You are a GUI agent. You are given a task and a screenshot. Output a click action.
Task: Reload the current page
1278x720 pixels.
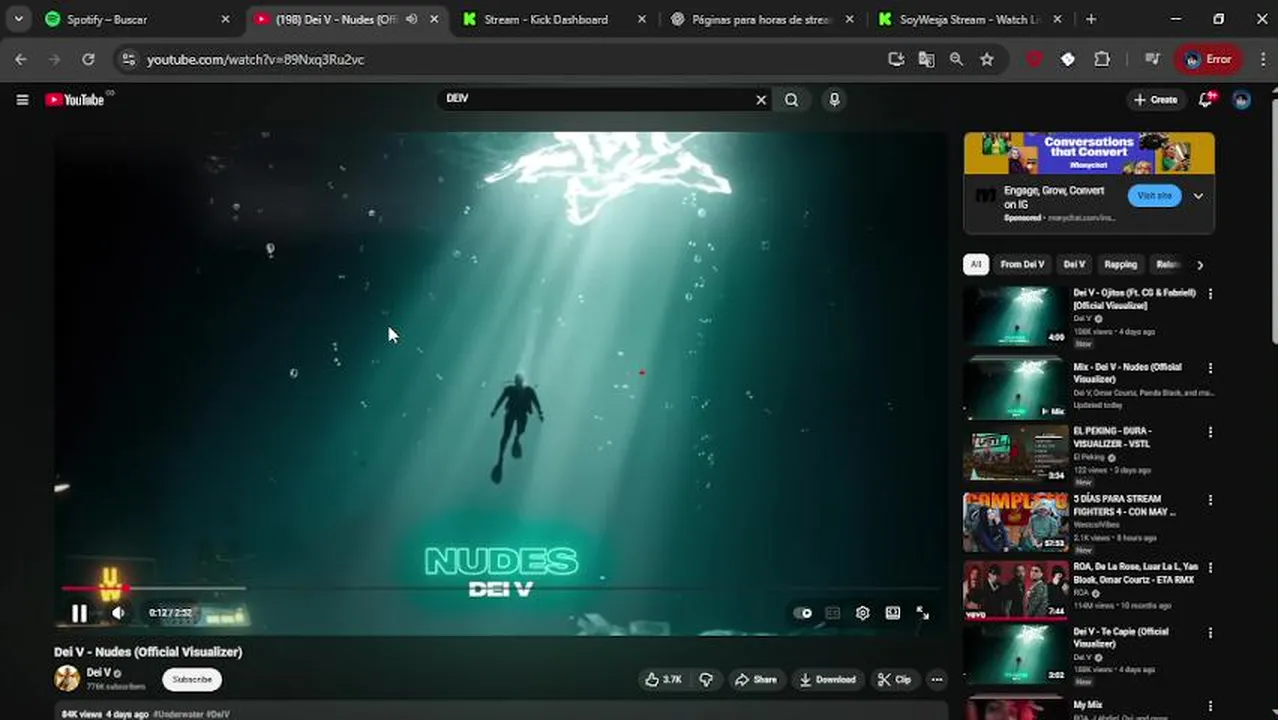pos(88,59)
